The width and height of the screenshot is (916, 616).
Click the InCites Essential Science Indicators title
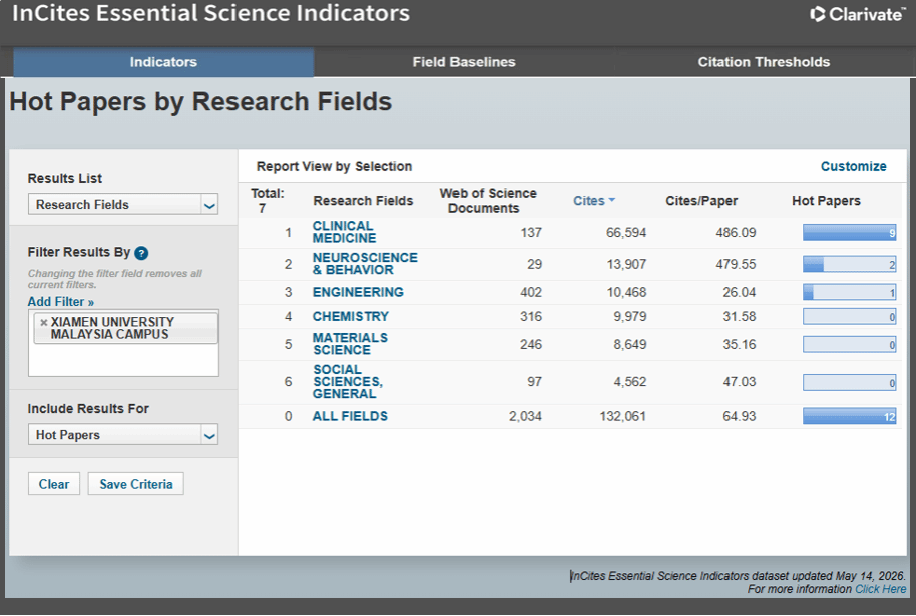click(x=211, y=13)
